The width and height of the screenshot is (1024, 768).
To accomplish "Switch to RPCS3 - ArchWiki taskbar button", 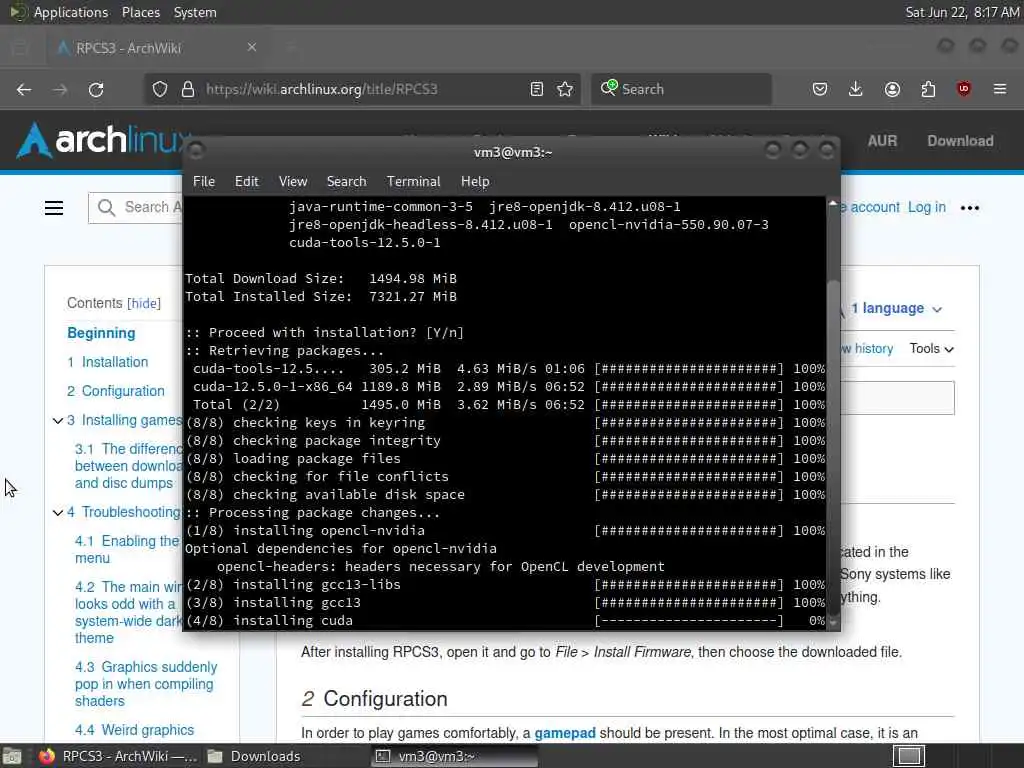I will 118,756.
